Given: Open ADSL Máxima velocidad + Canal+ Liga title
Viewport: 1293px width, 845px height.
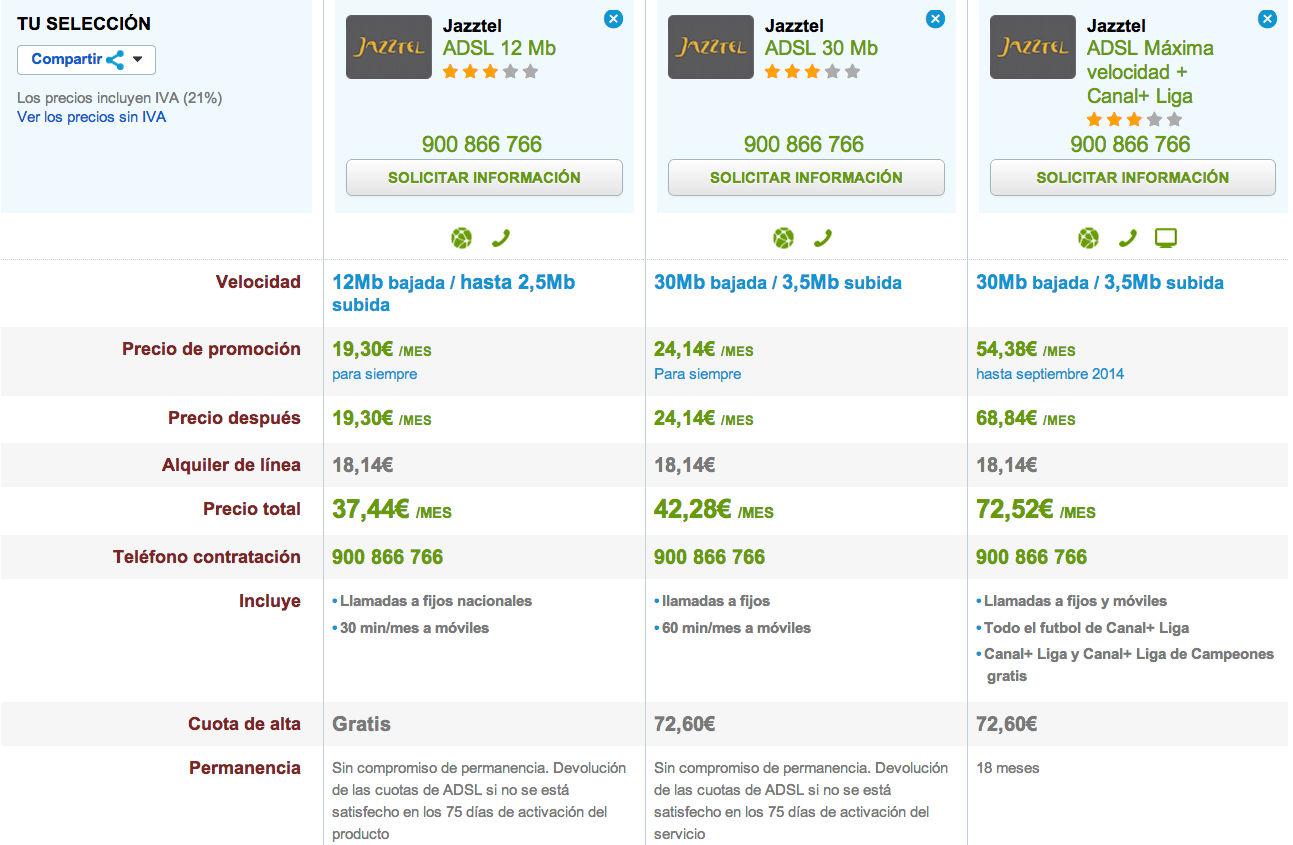Looking at the screenshot, I should click(1150, 72).
